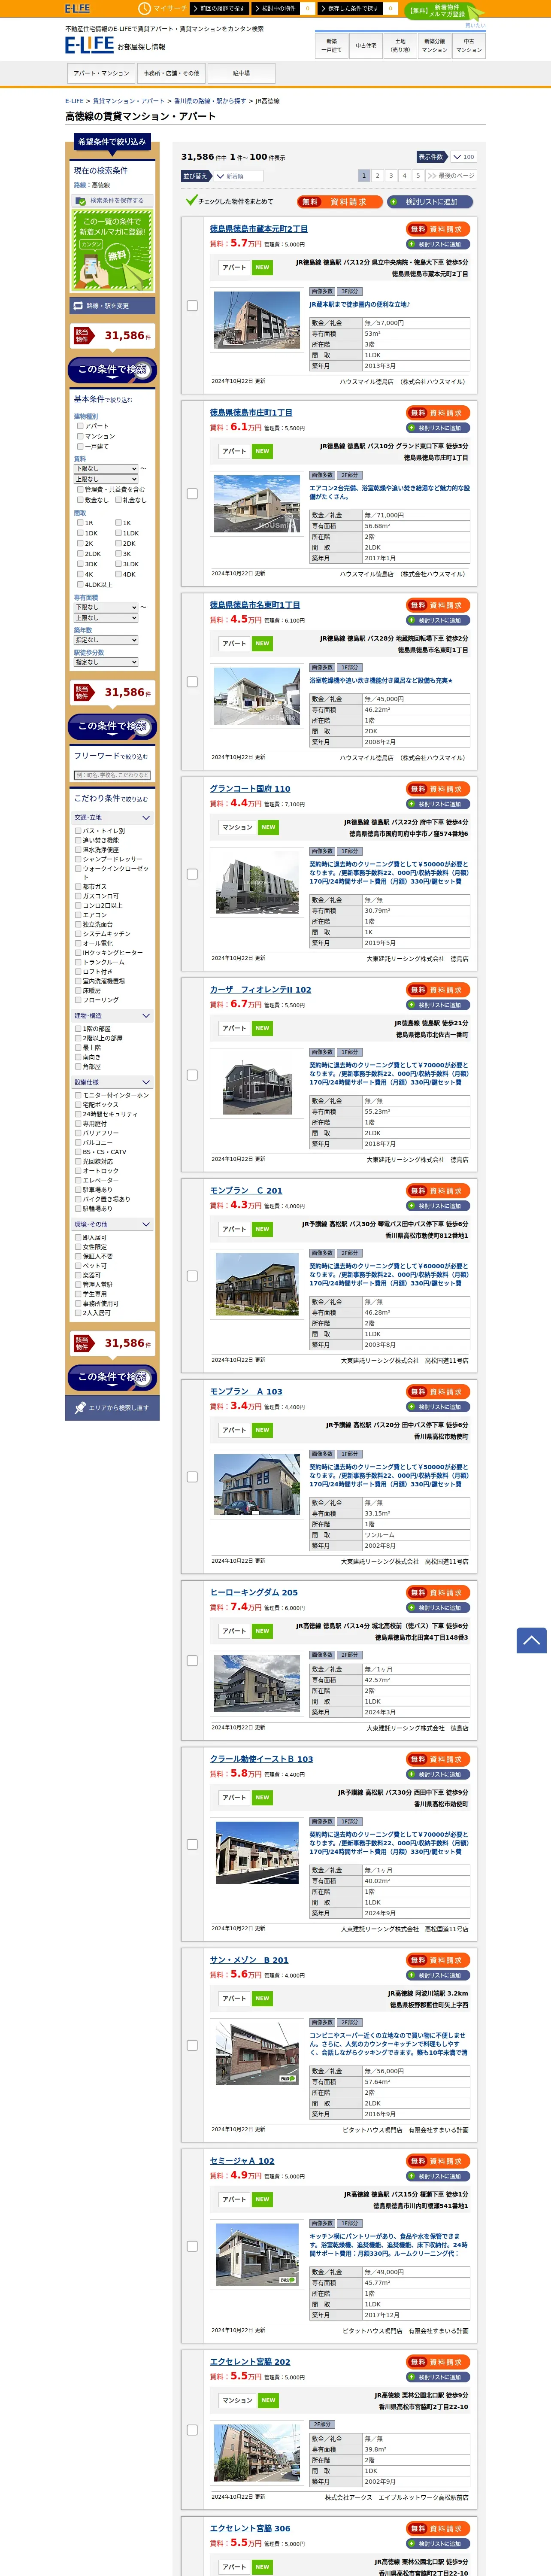Click top bulk 無料 資料請求 button
Image resolution: width=551 pixels, height=2576 pixels.
click(339, 201)
